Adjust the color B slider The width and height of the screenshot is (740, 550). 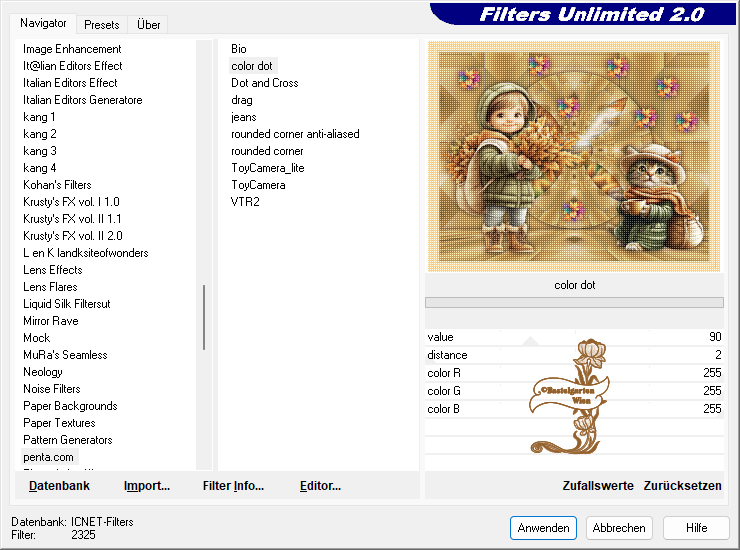(x=574, y=409)
